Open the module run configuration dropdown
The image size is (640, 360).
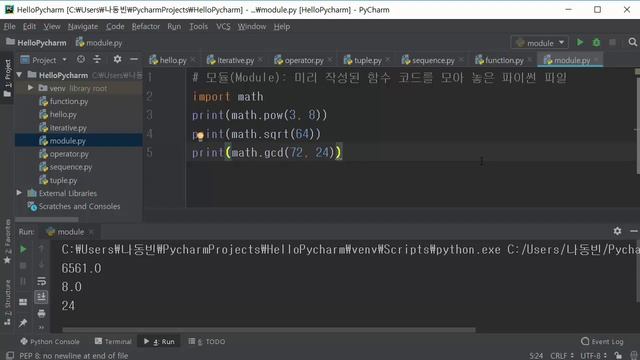539,43
